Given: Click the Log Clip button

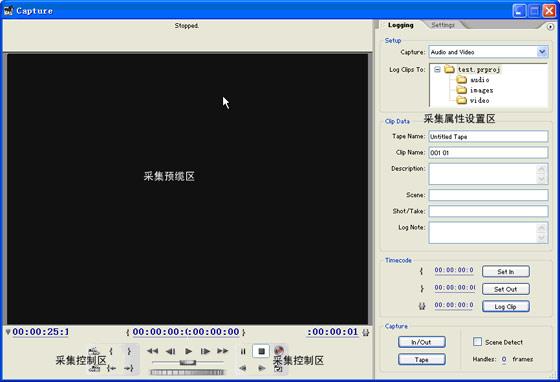Looking at the screenshot, I should [506, 307].
